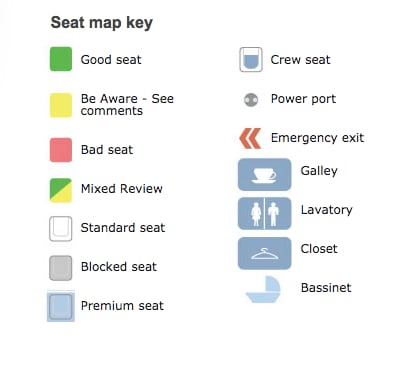Click the Emergency exit double arrow icon

pos(250,138)
